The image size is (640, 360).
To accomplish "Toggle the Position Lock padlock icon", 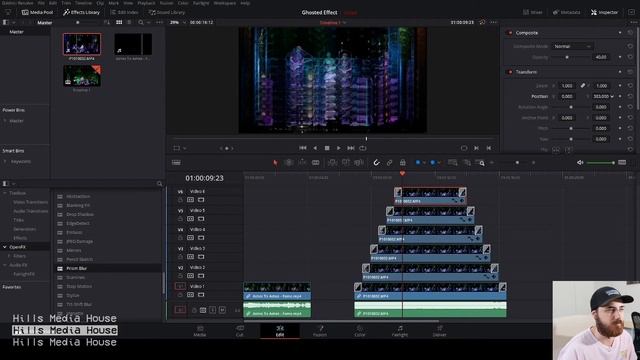I will [402, 162].
